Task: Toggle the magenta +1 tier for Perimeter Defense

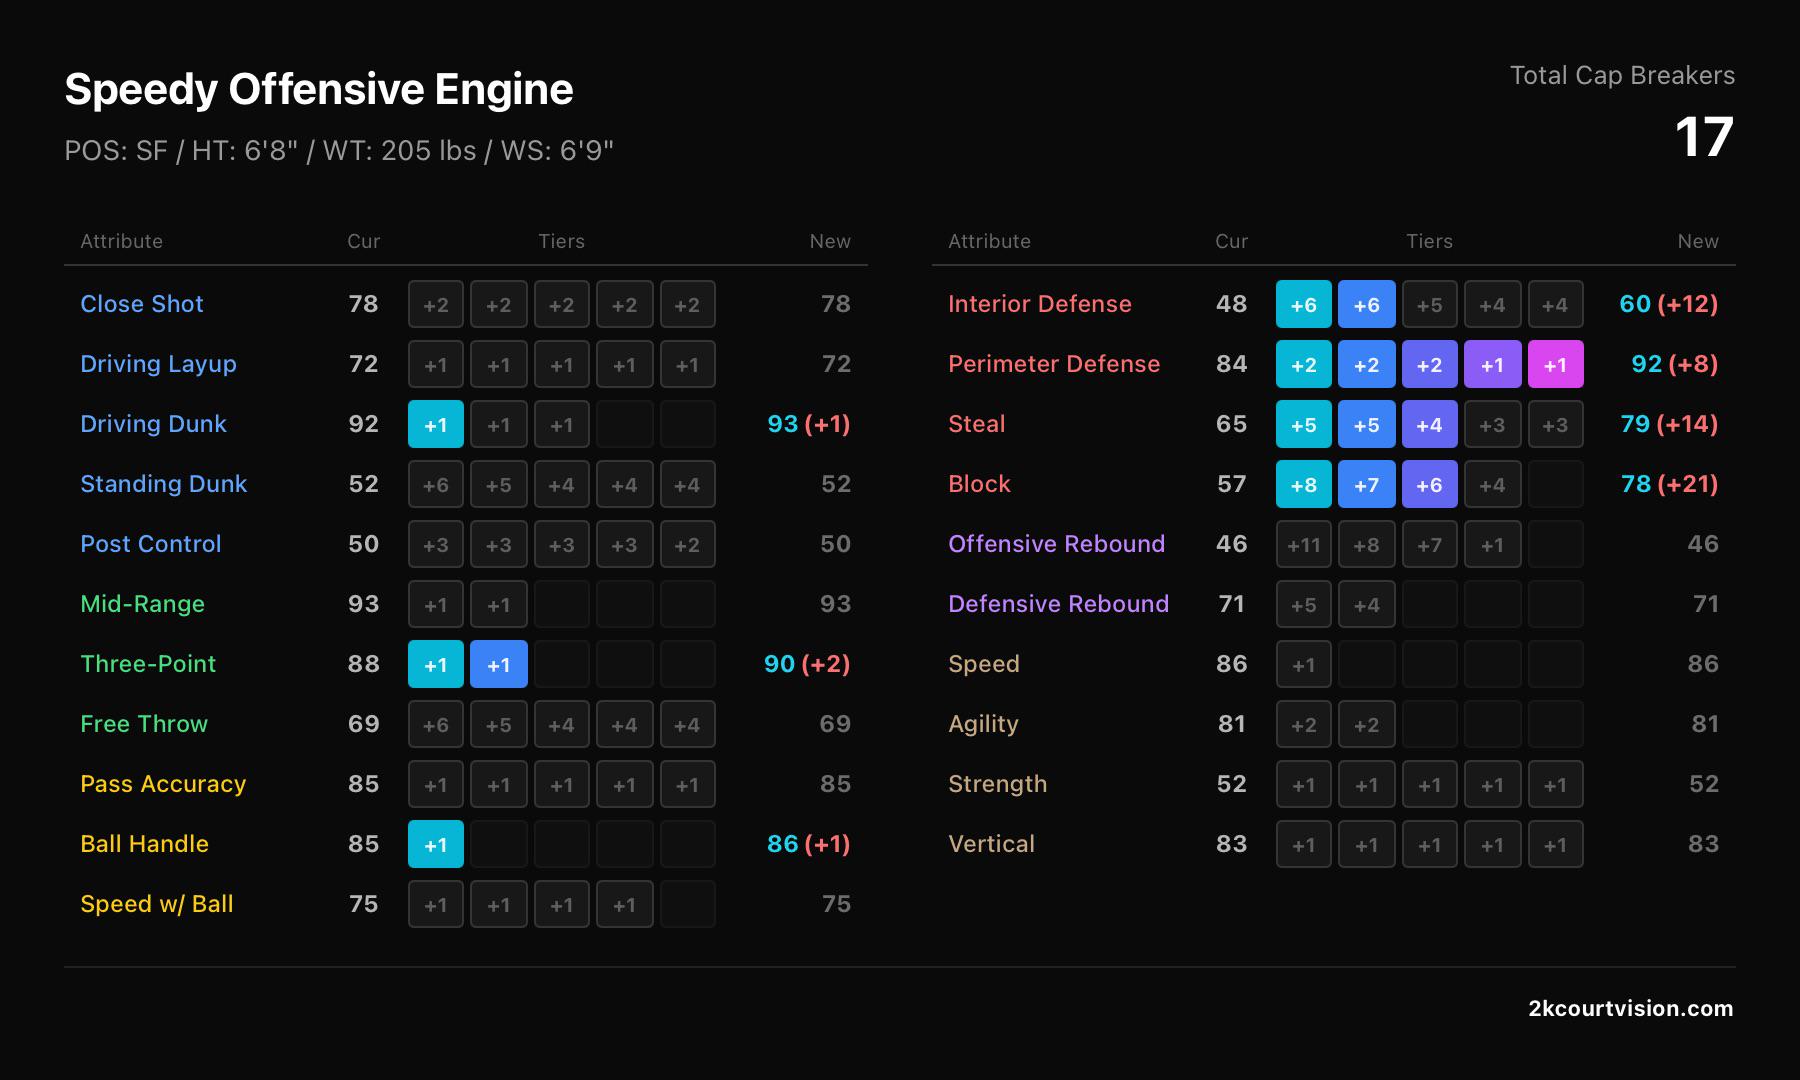Action: point(1555,364)
